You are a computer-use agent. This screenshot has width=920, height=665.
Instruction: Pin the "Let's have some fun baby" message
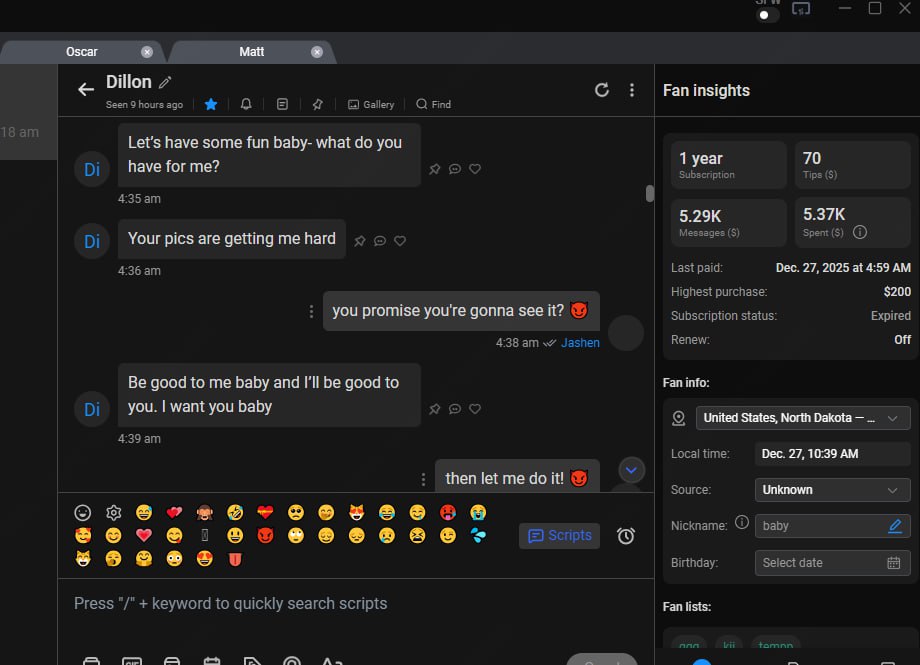(434, 169)
